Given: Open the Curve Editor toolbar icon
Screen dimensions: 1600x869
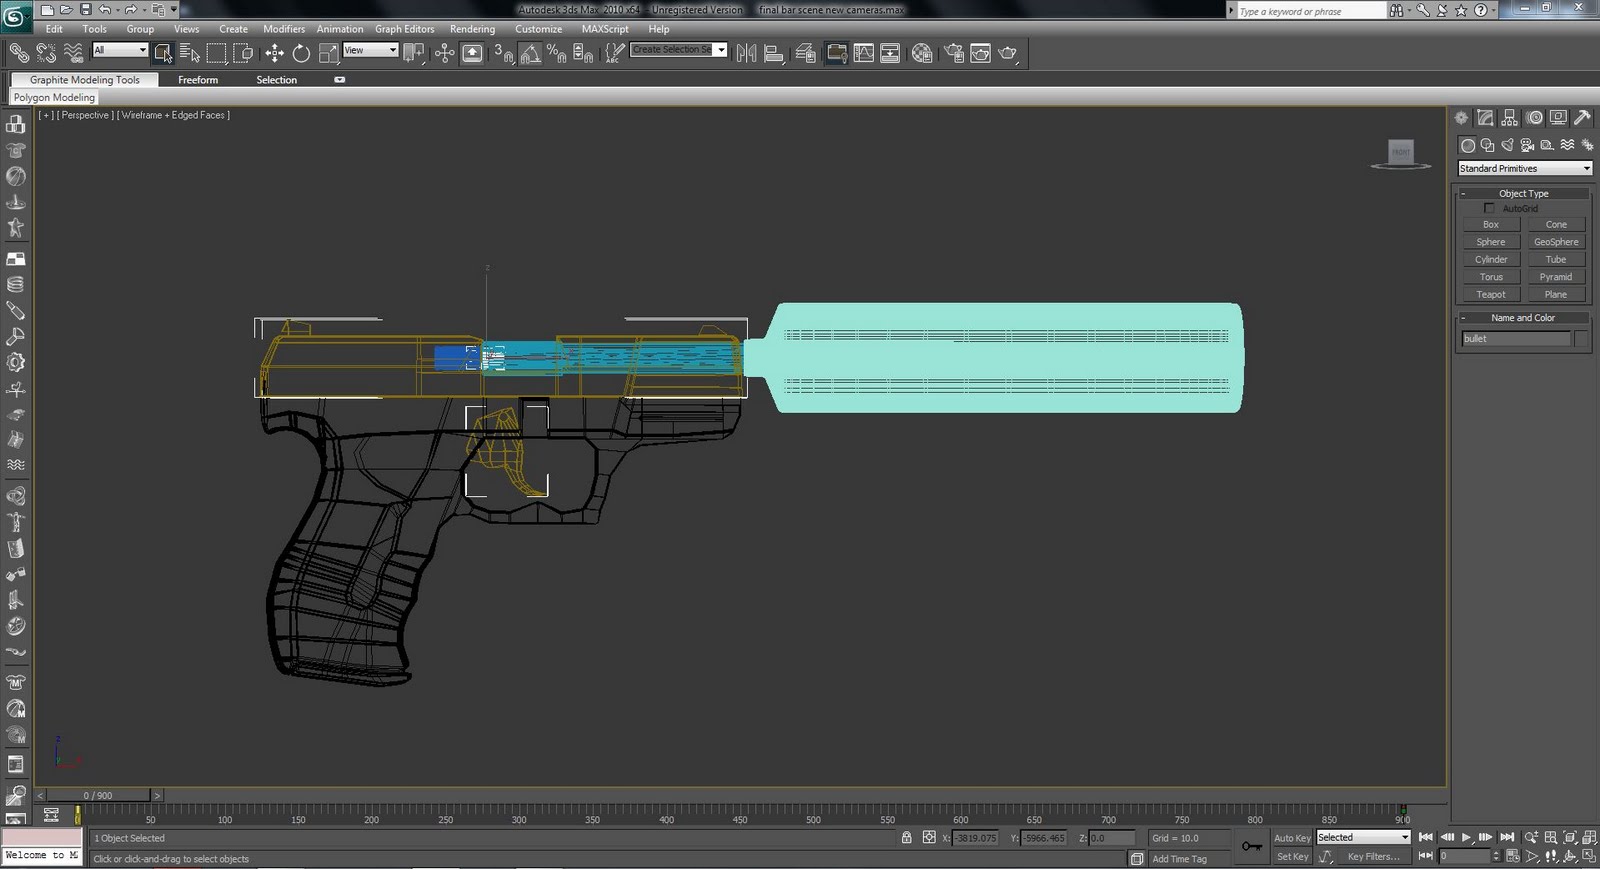Looking at the screenshot, I should point(863,53).
